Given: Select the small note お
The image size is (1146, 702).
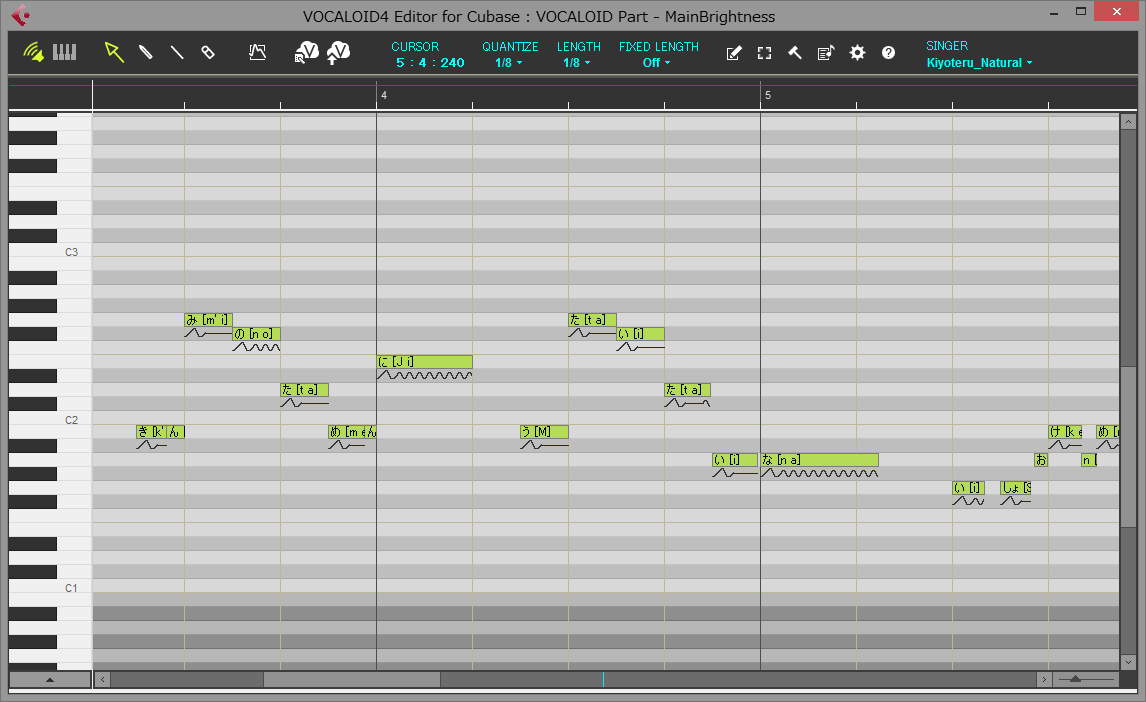Looking at the screenshot, I should (x=1041, y=459).
